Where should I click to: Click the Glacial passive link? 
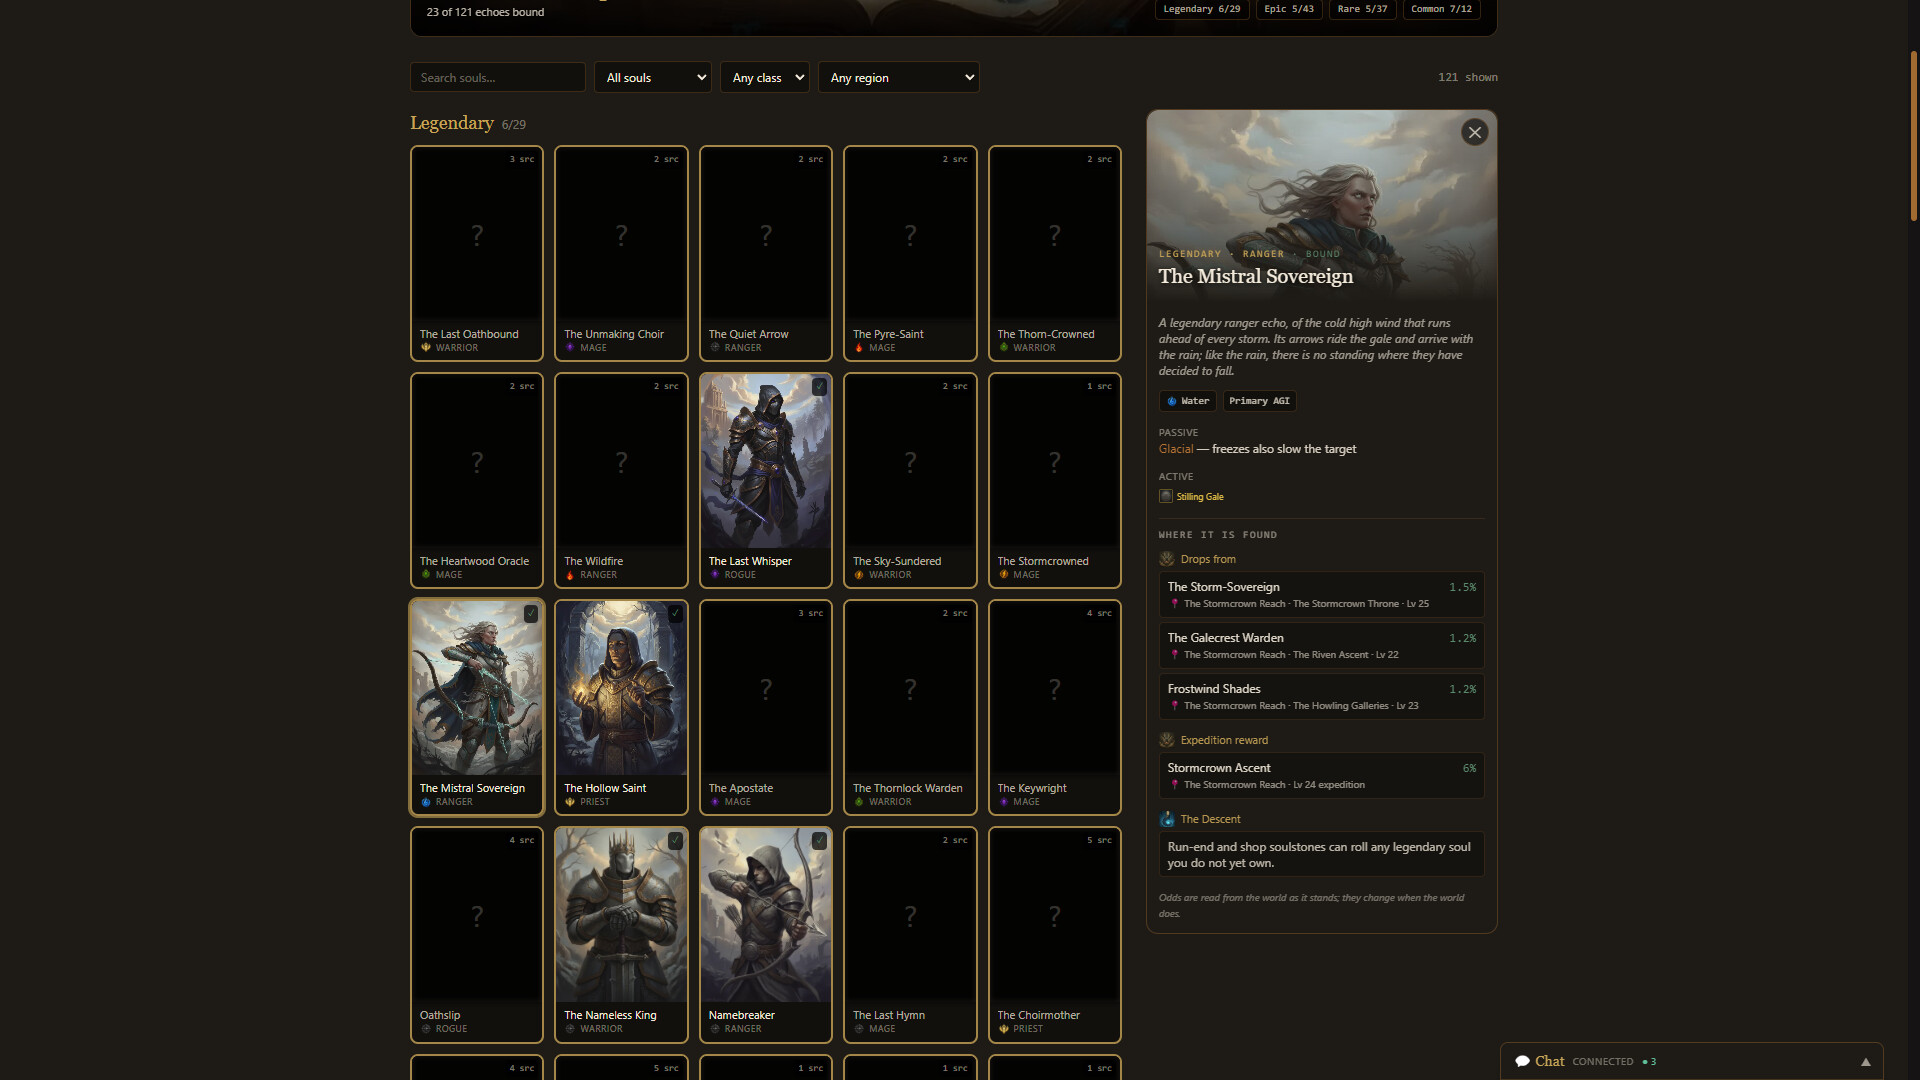(1176, 449)
